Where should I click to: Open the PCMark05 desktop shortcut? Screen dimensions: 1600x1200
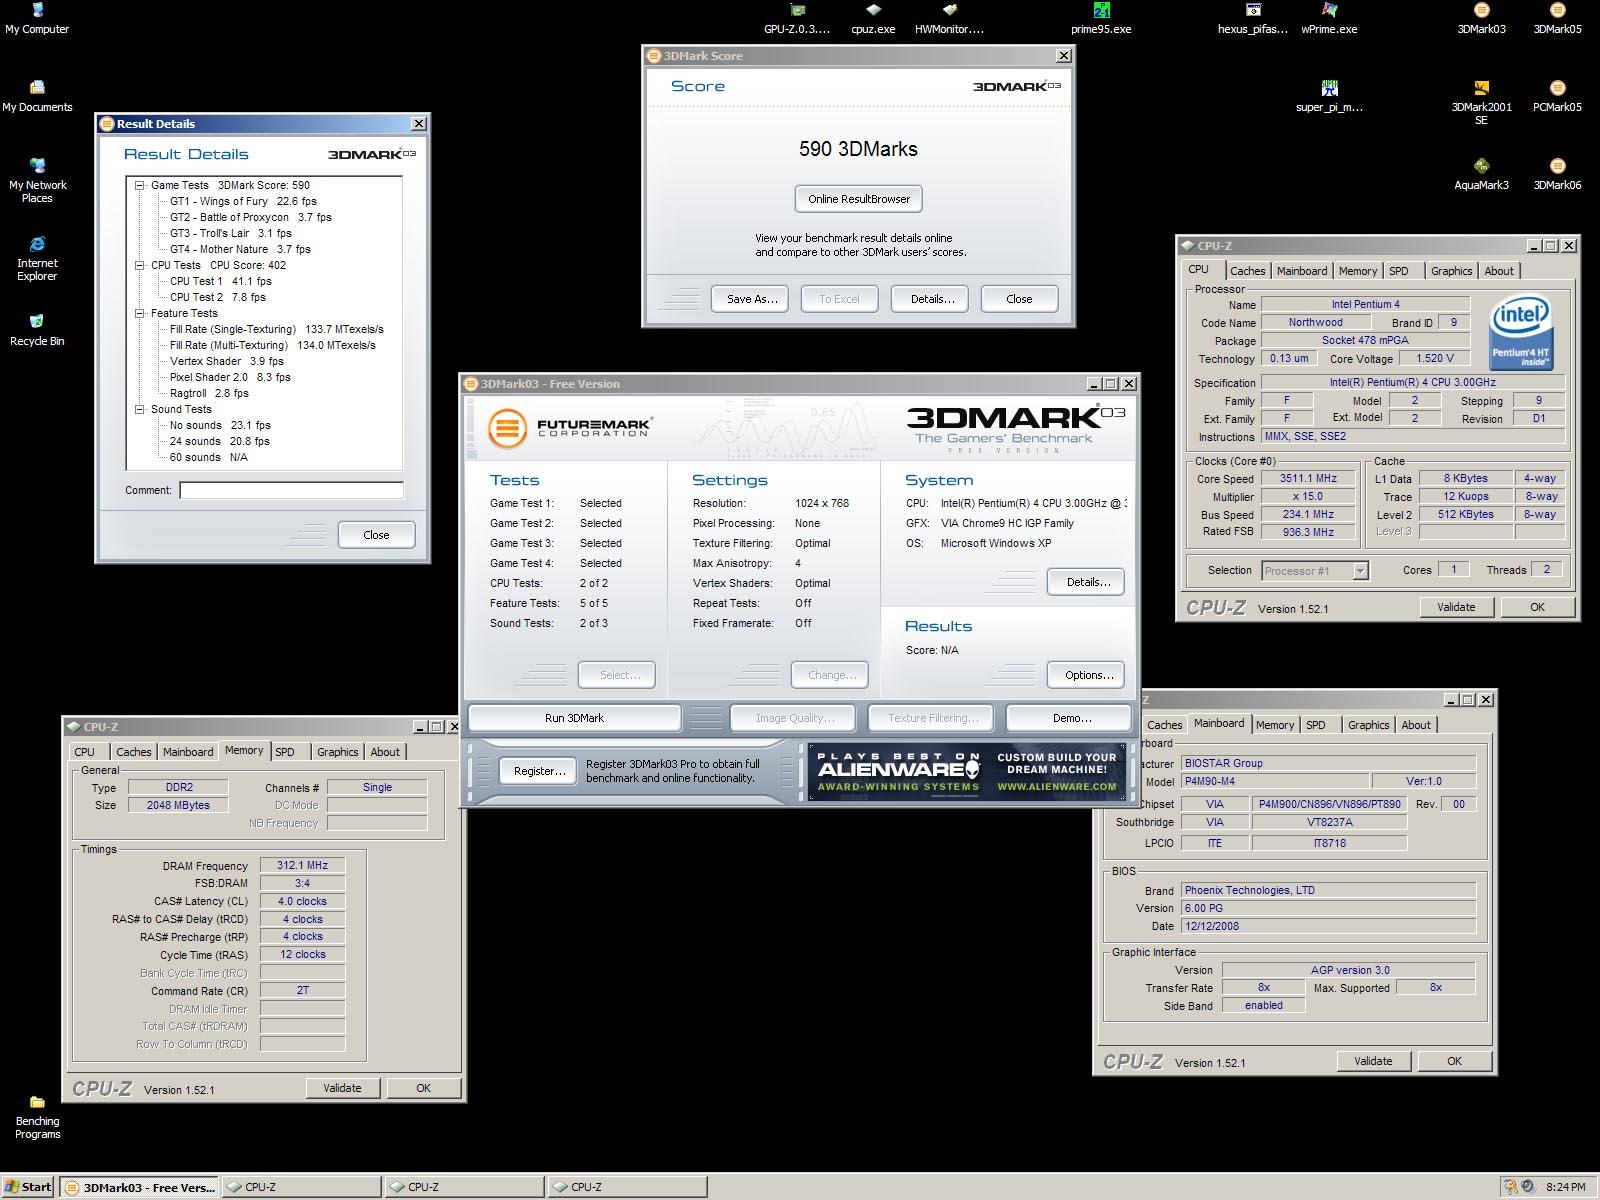click(x=1557, y=96)
